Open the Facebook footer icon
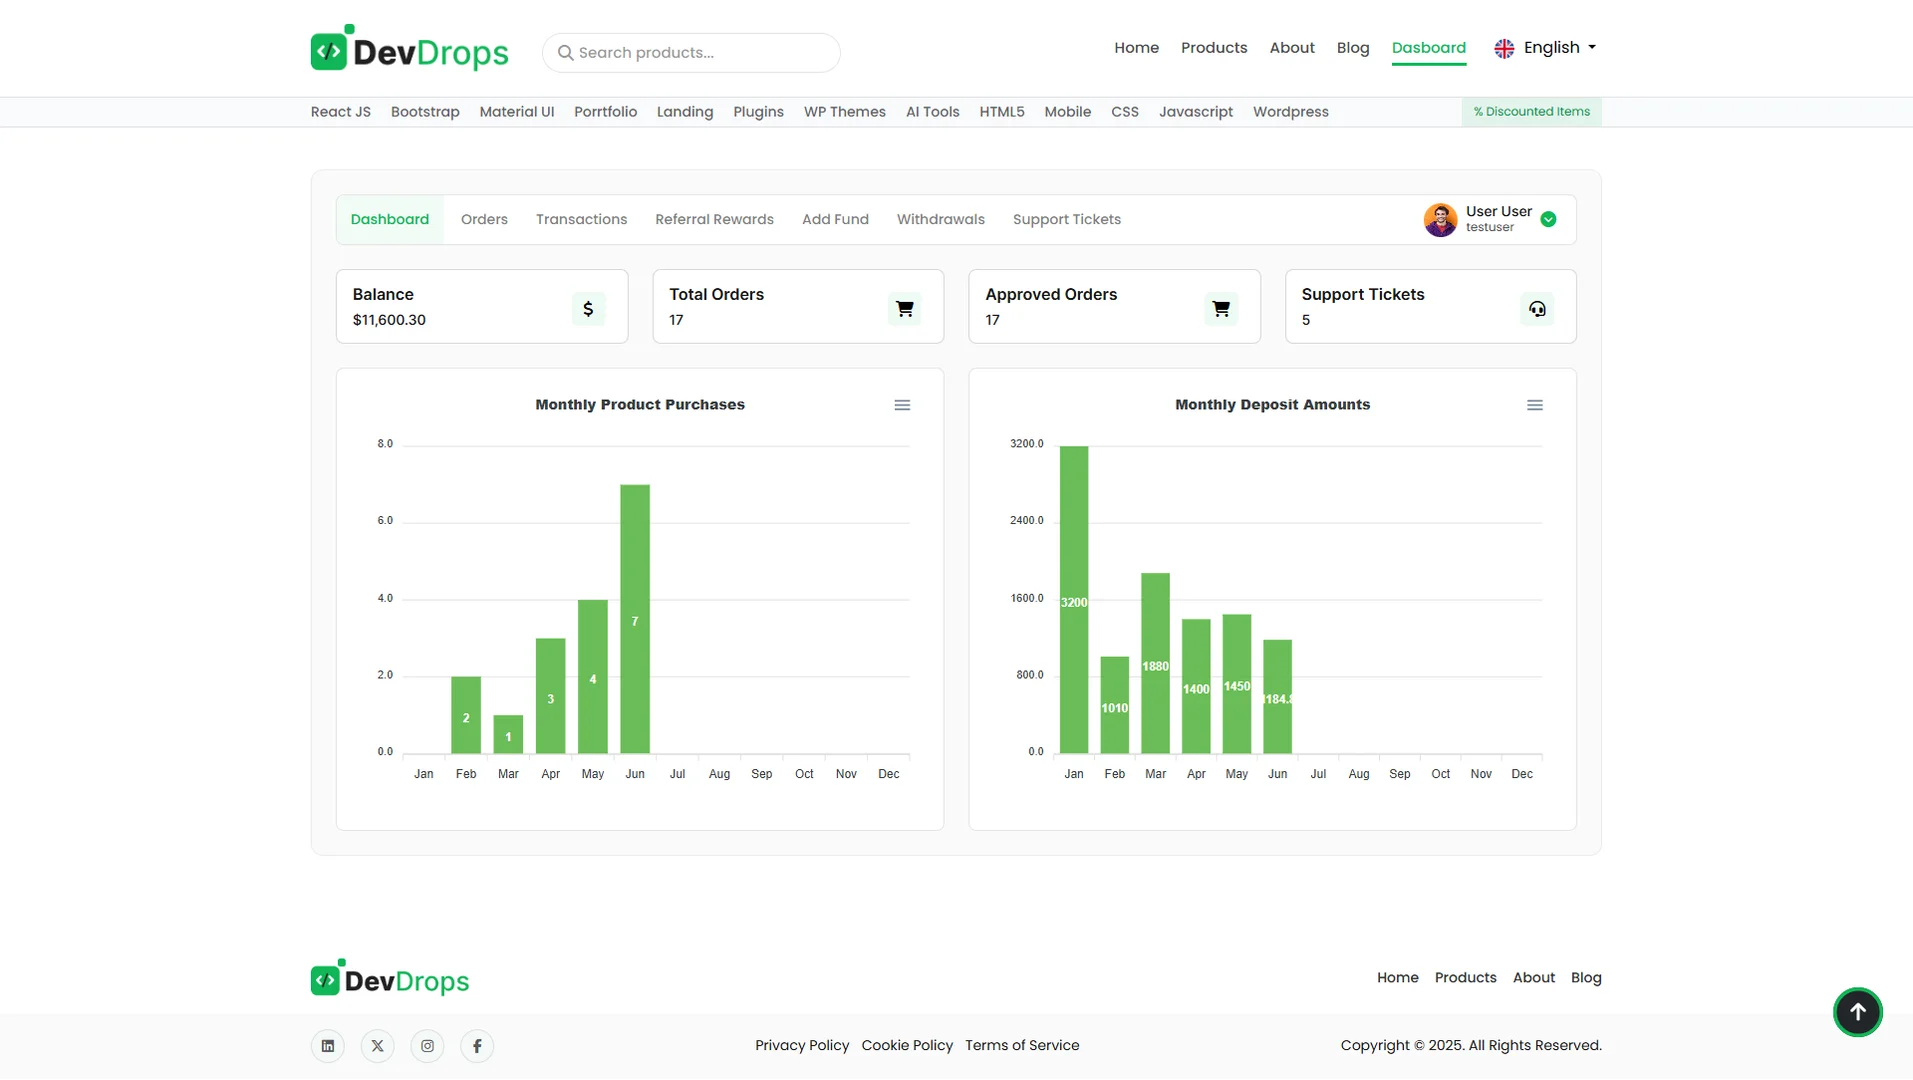The height and width of the screenshot is (1080, 1913). (477, 1046)
